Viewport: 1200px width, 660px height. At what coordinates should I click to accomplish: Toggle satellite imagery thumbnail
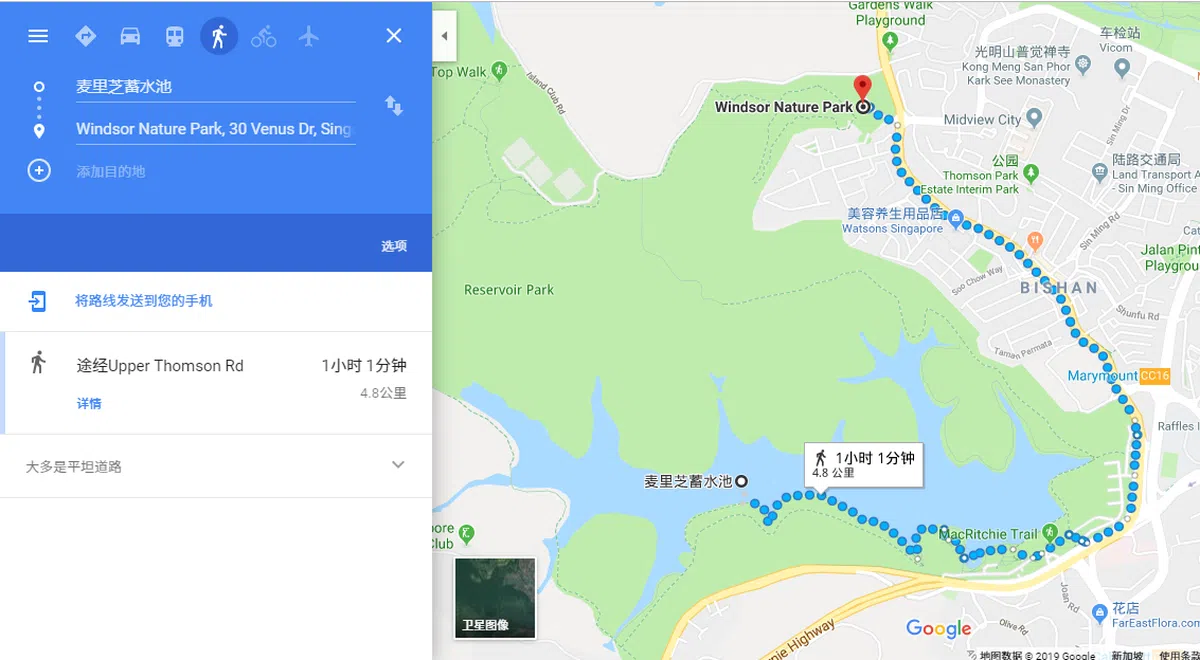point(495,598)
